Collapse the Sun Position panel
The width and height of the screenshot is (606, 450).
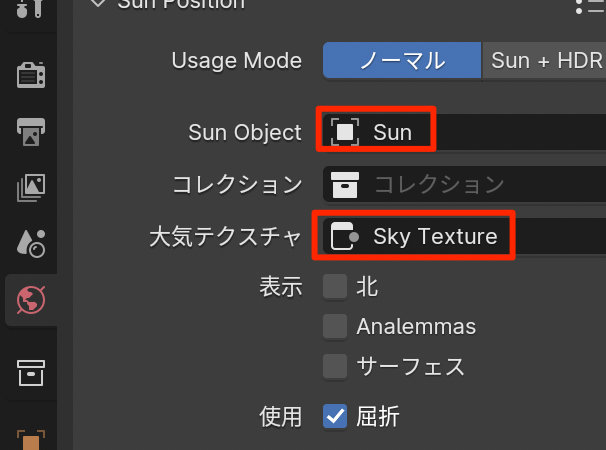[97, 4]
